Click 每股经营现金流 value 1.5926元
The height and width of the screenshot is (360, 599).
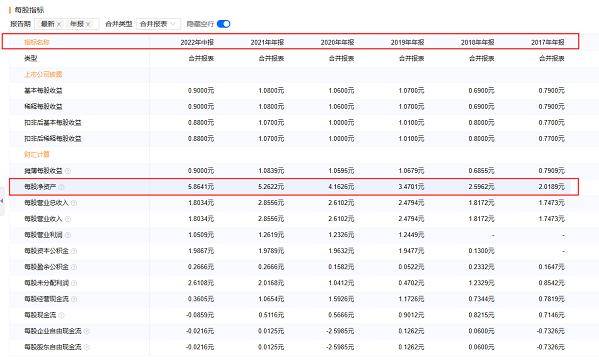point(341,299)
